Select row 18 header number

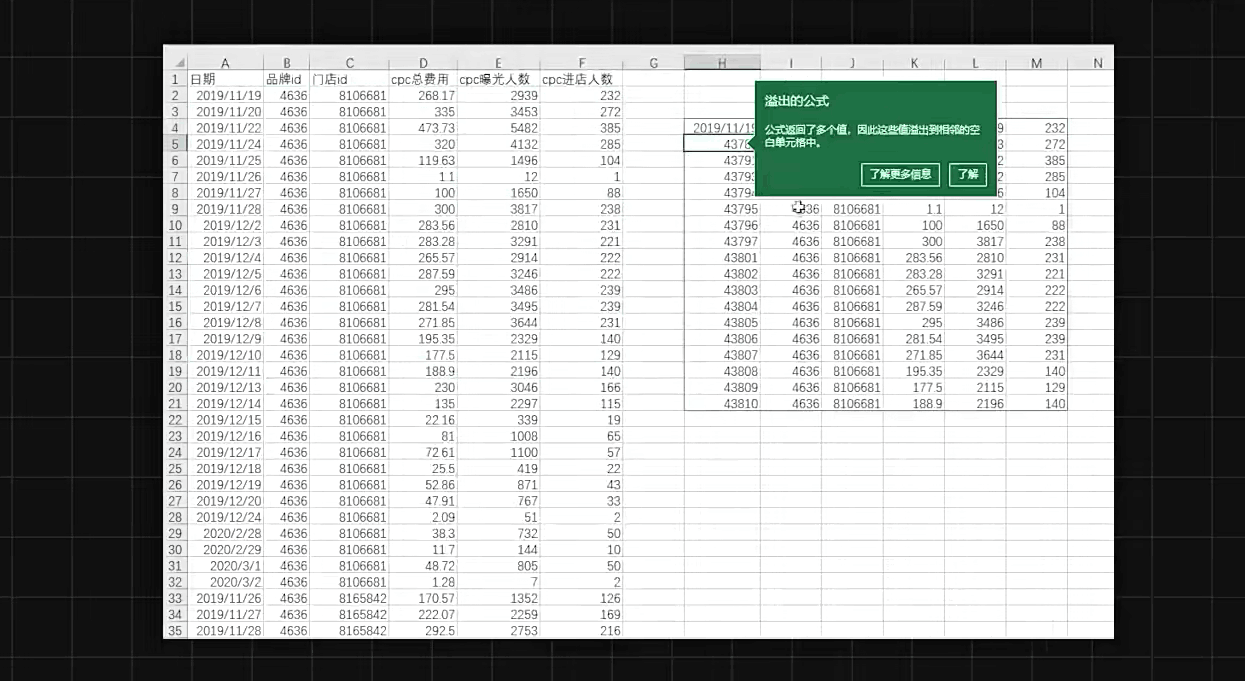[x=175, y=355]
